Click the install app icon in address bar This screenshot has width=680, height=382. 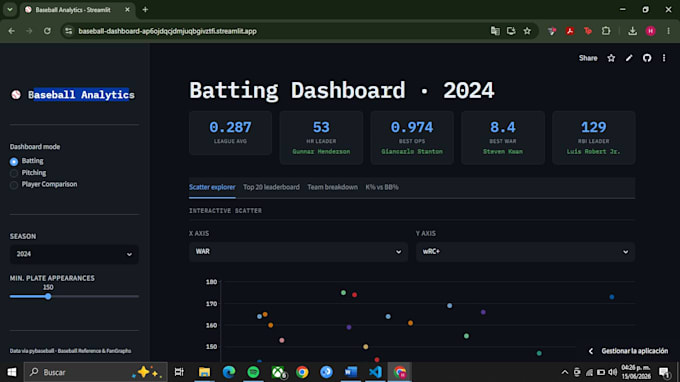coord(511,31)
